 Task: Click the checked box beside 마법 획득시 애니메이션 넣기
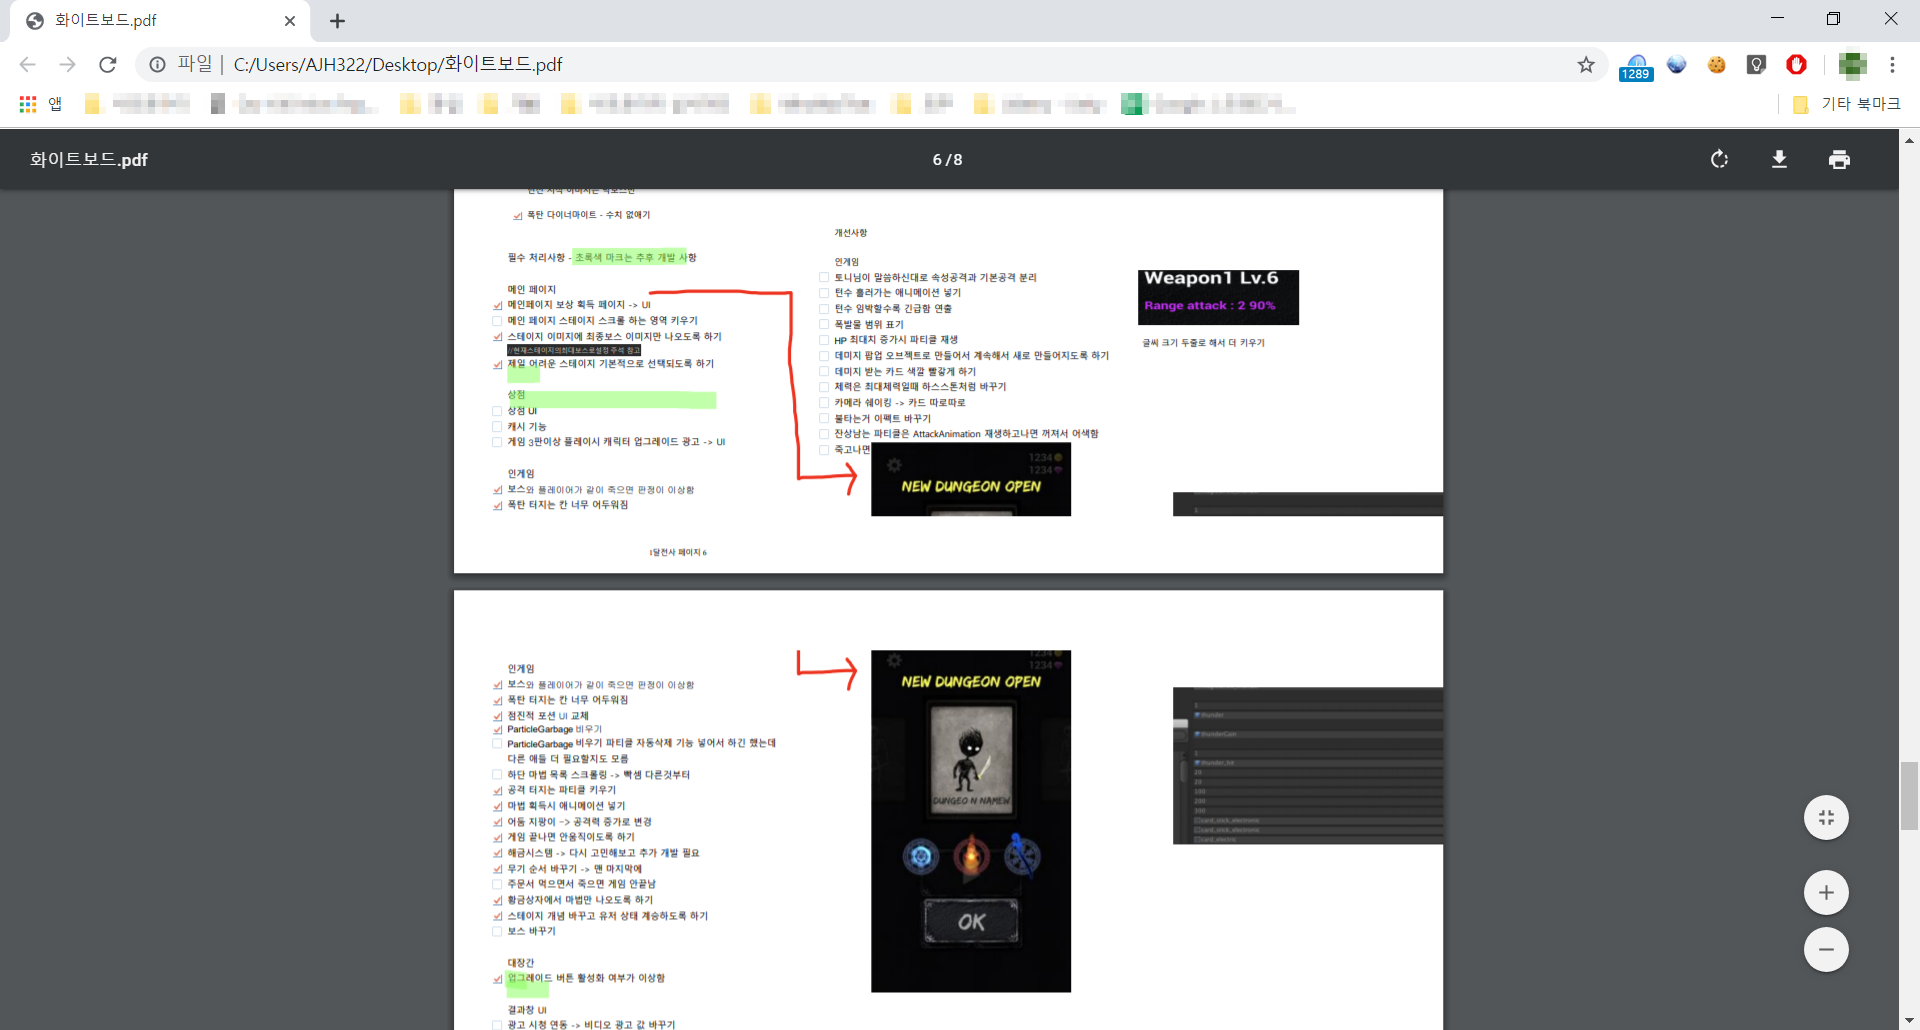pyautogui.click(x=497, y=807)
